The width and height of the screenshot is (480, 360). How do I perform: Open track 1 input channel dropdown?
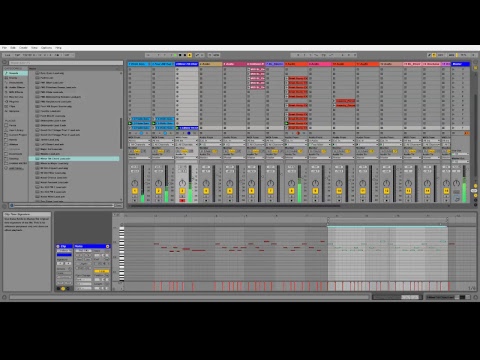[139, 144]
